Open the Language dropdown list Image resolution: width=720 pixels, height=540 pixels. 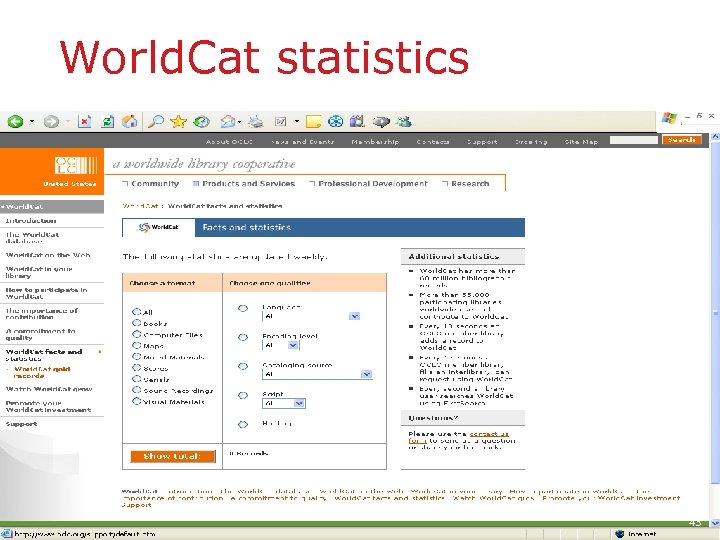coord(311,316)
